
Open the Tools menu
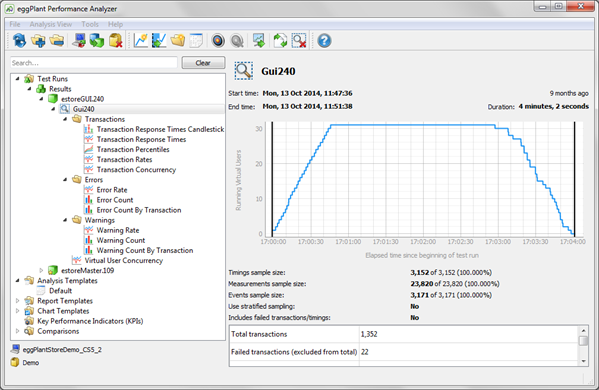tap(90, 24)
